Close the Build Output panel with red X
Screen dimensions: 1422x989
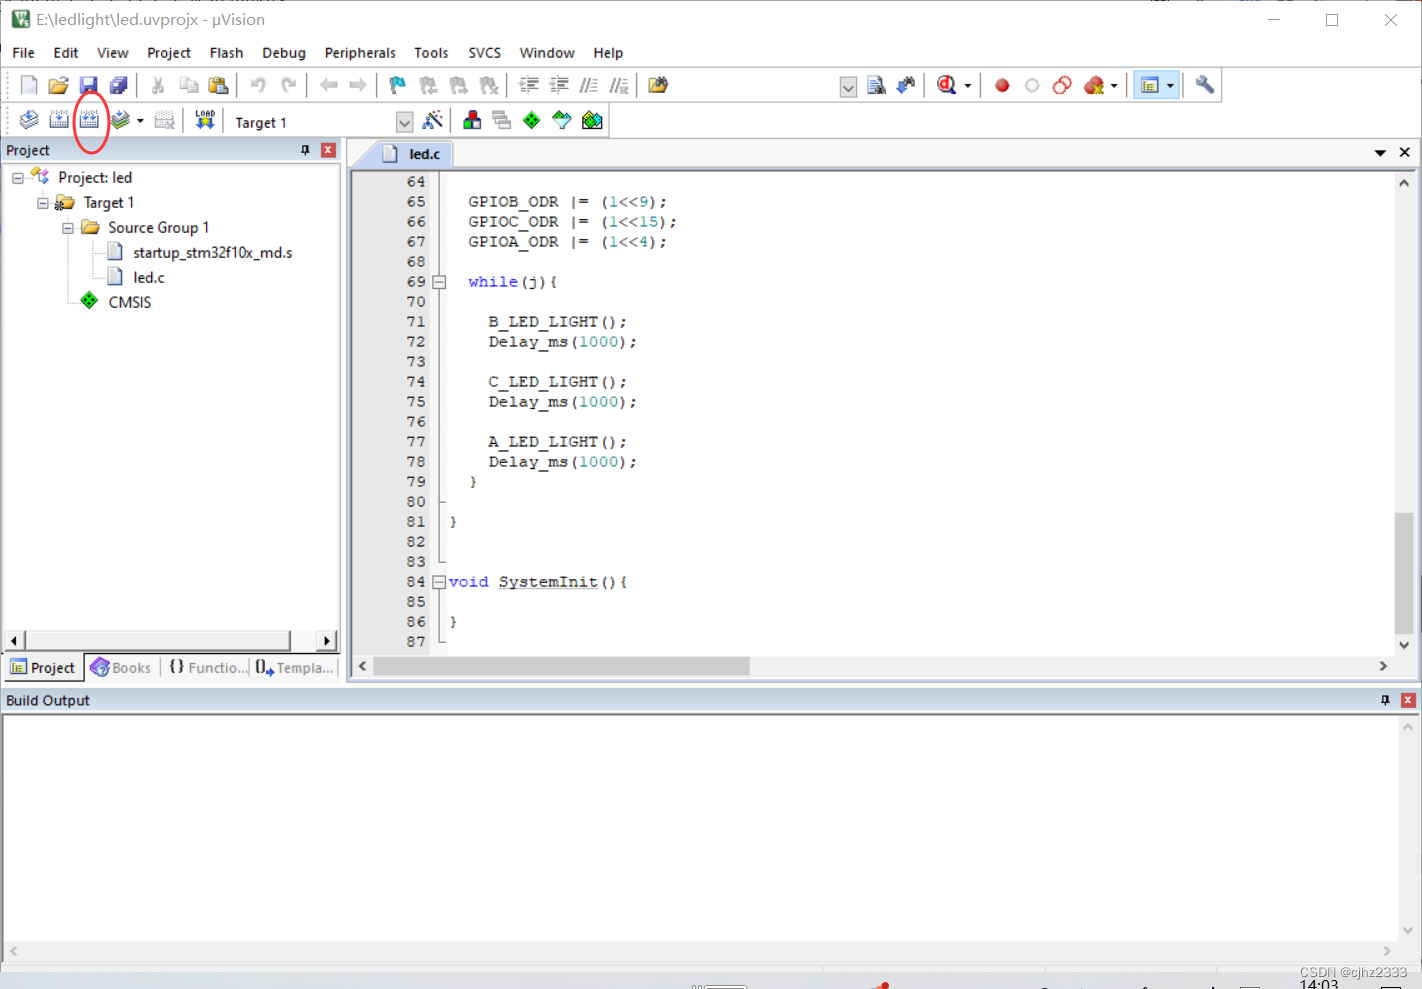coord(1408,700)
